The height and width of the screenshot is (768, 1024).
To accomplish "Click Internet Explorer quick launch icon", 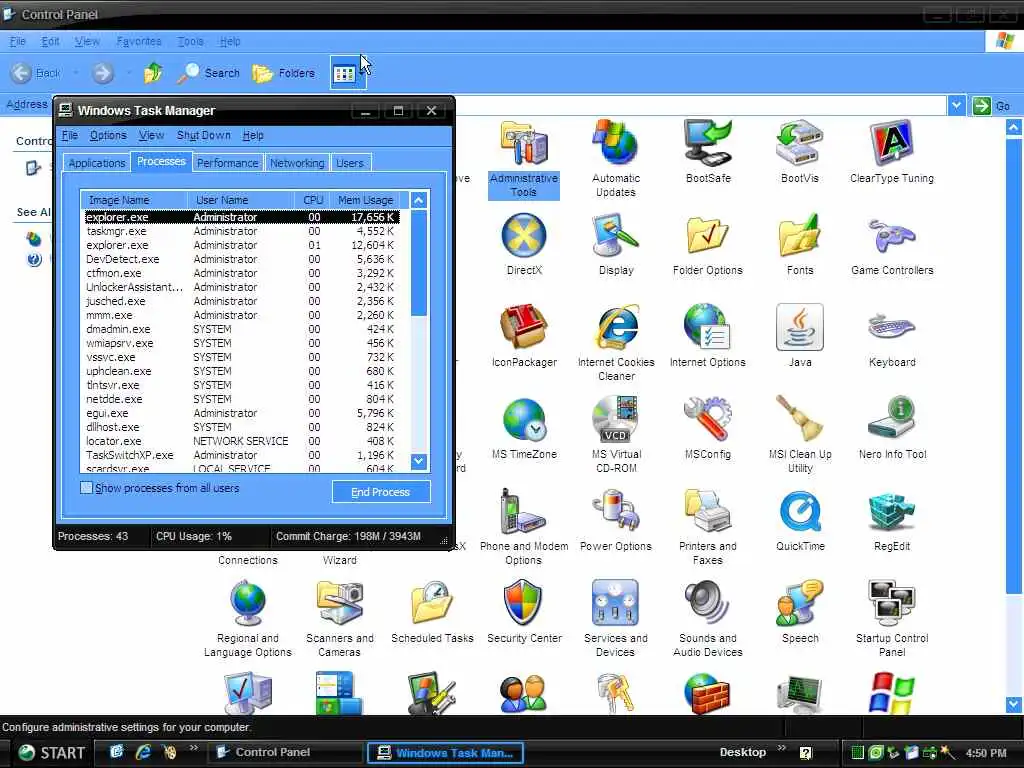I will 143,752.
